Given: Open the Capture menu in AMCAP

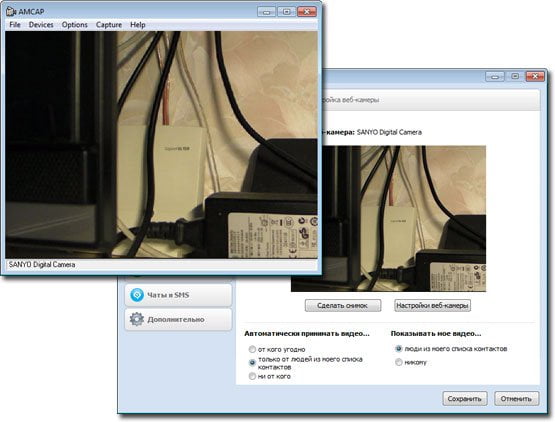Looking at the screenshot, I should [109, 25].
